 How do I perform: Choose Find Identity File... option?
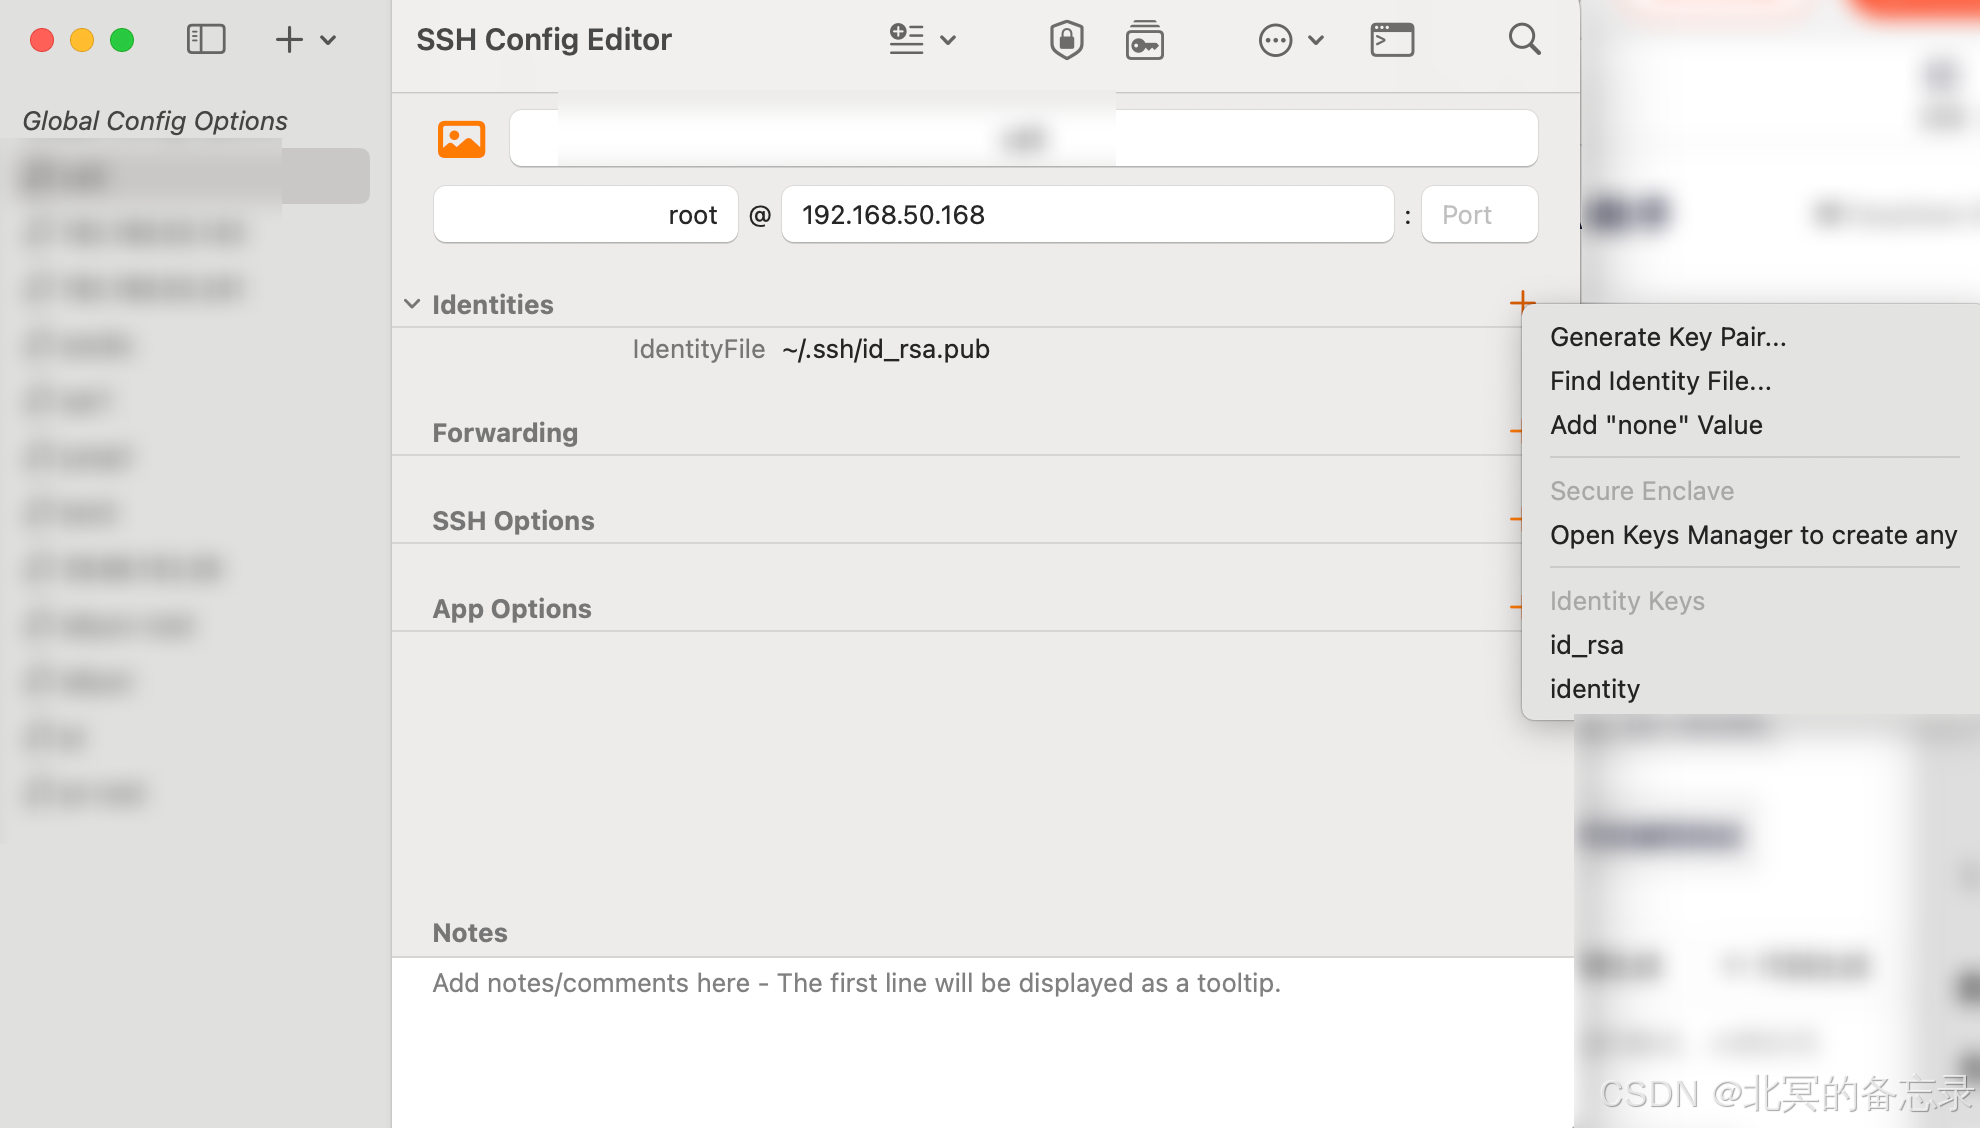click(1660, 381)
